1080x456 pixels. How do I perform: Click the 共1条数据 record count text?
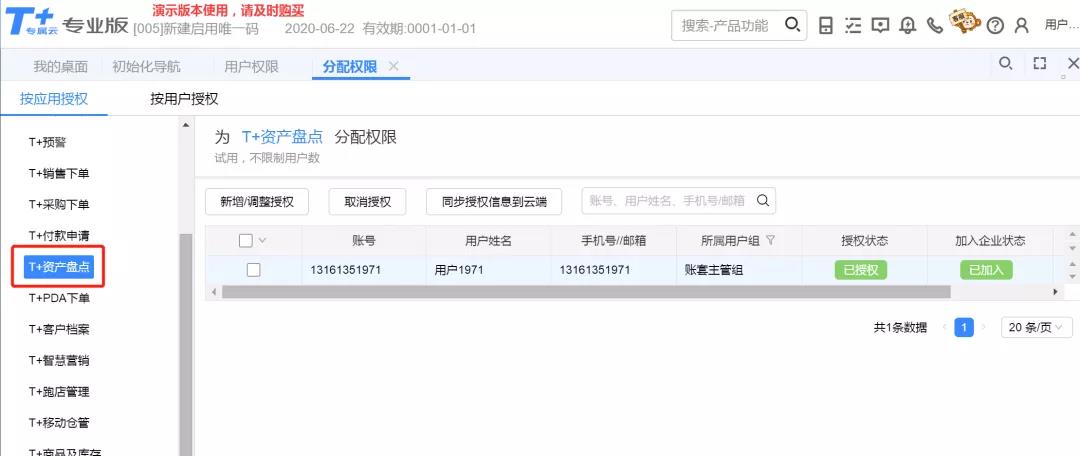pos(900,328)
